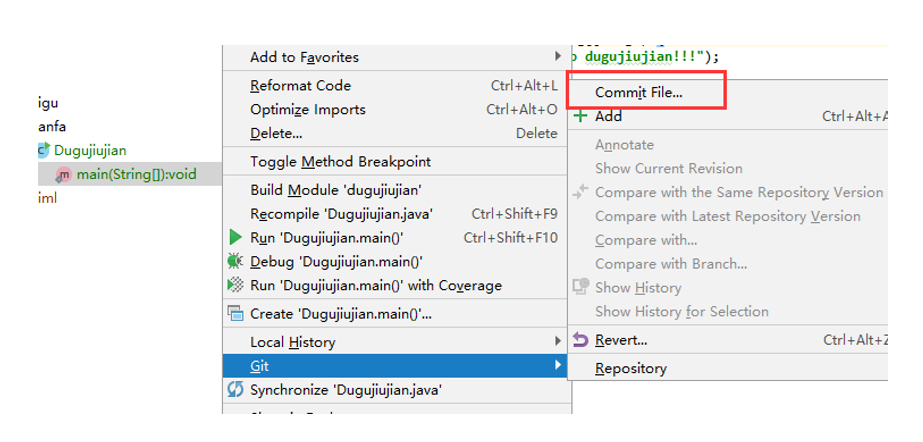This screenshot has width=923, height=442.
Task: Click Toggle Method Breakpoint
Action: (340, 162)
